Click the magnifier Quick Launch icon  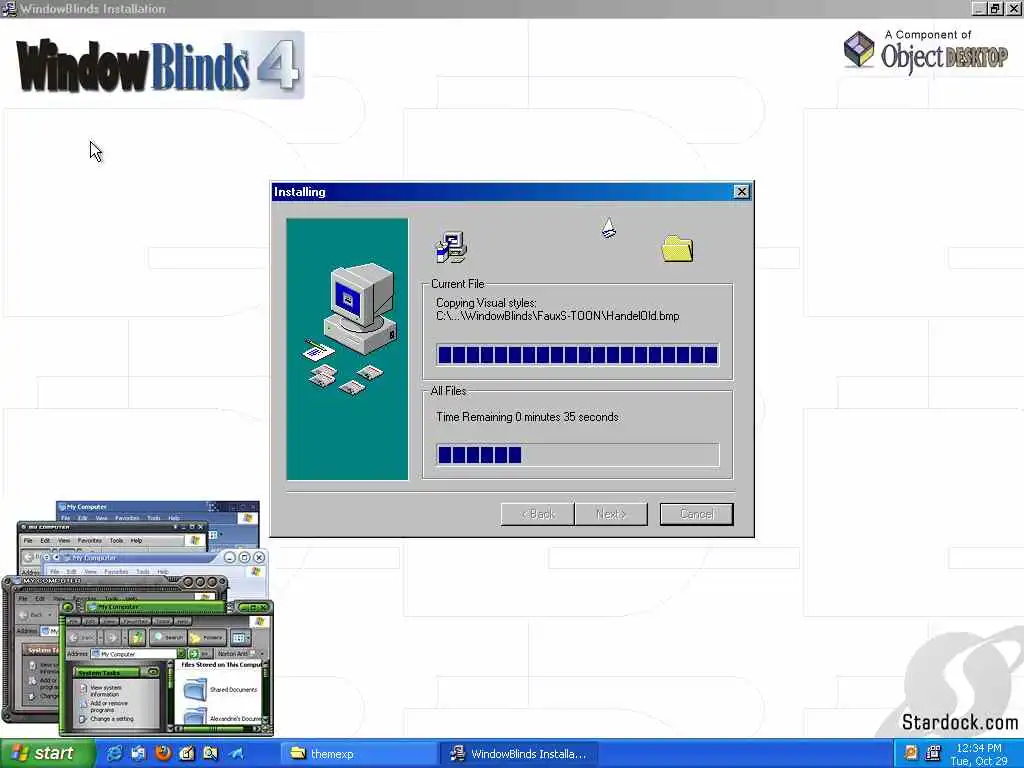(211, 754)
